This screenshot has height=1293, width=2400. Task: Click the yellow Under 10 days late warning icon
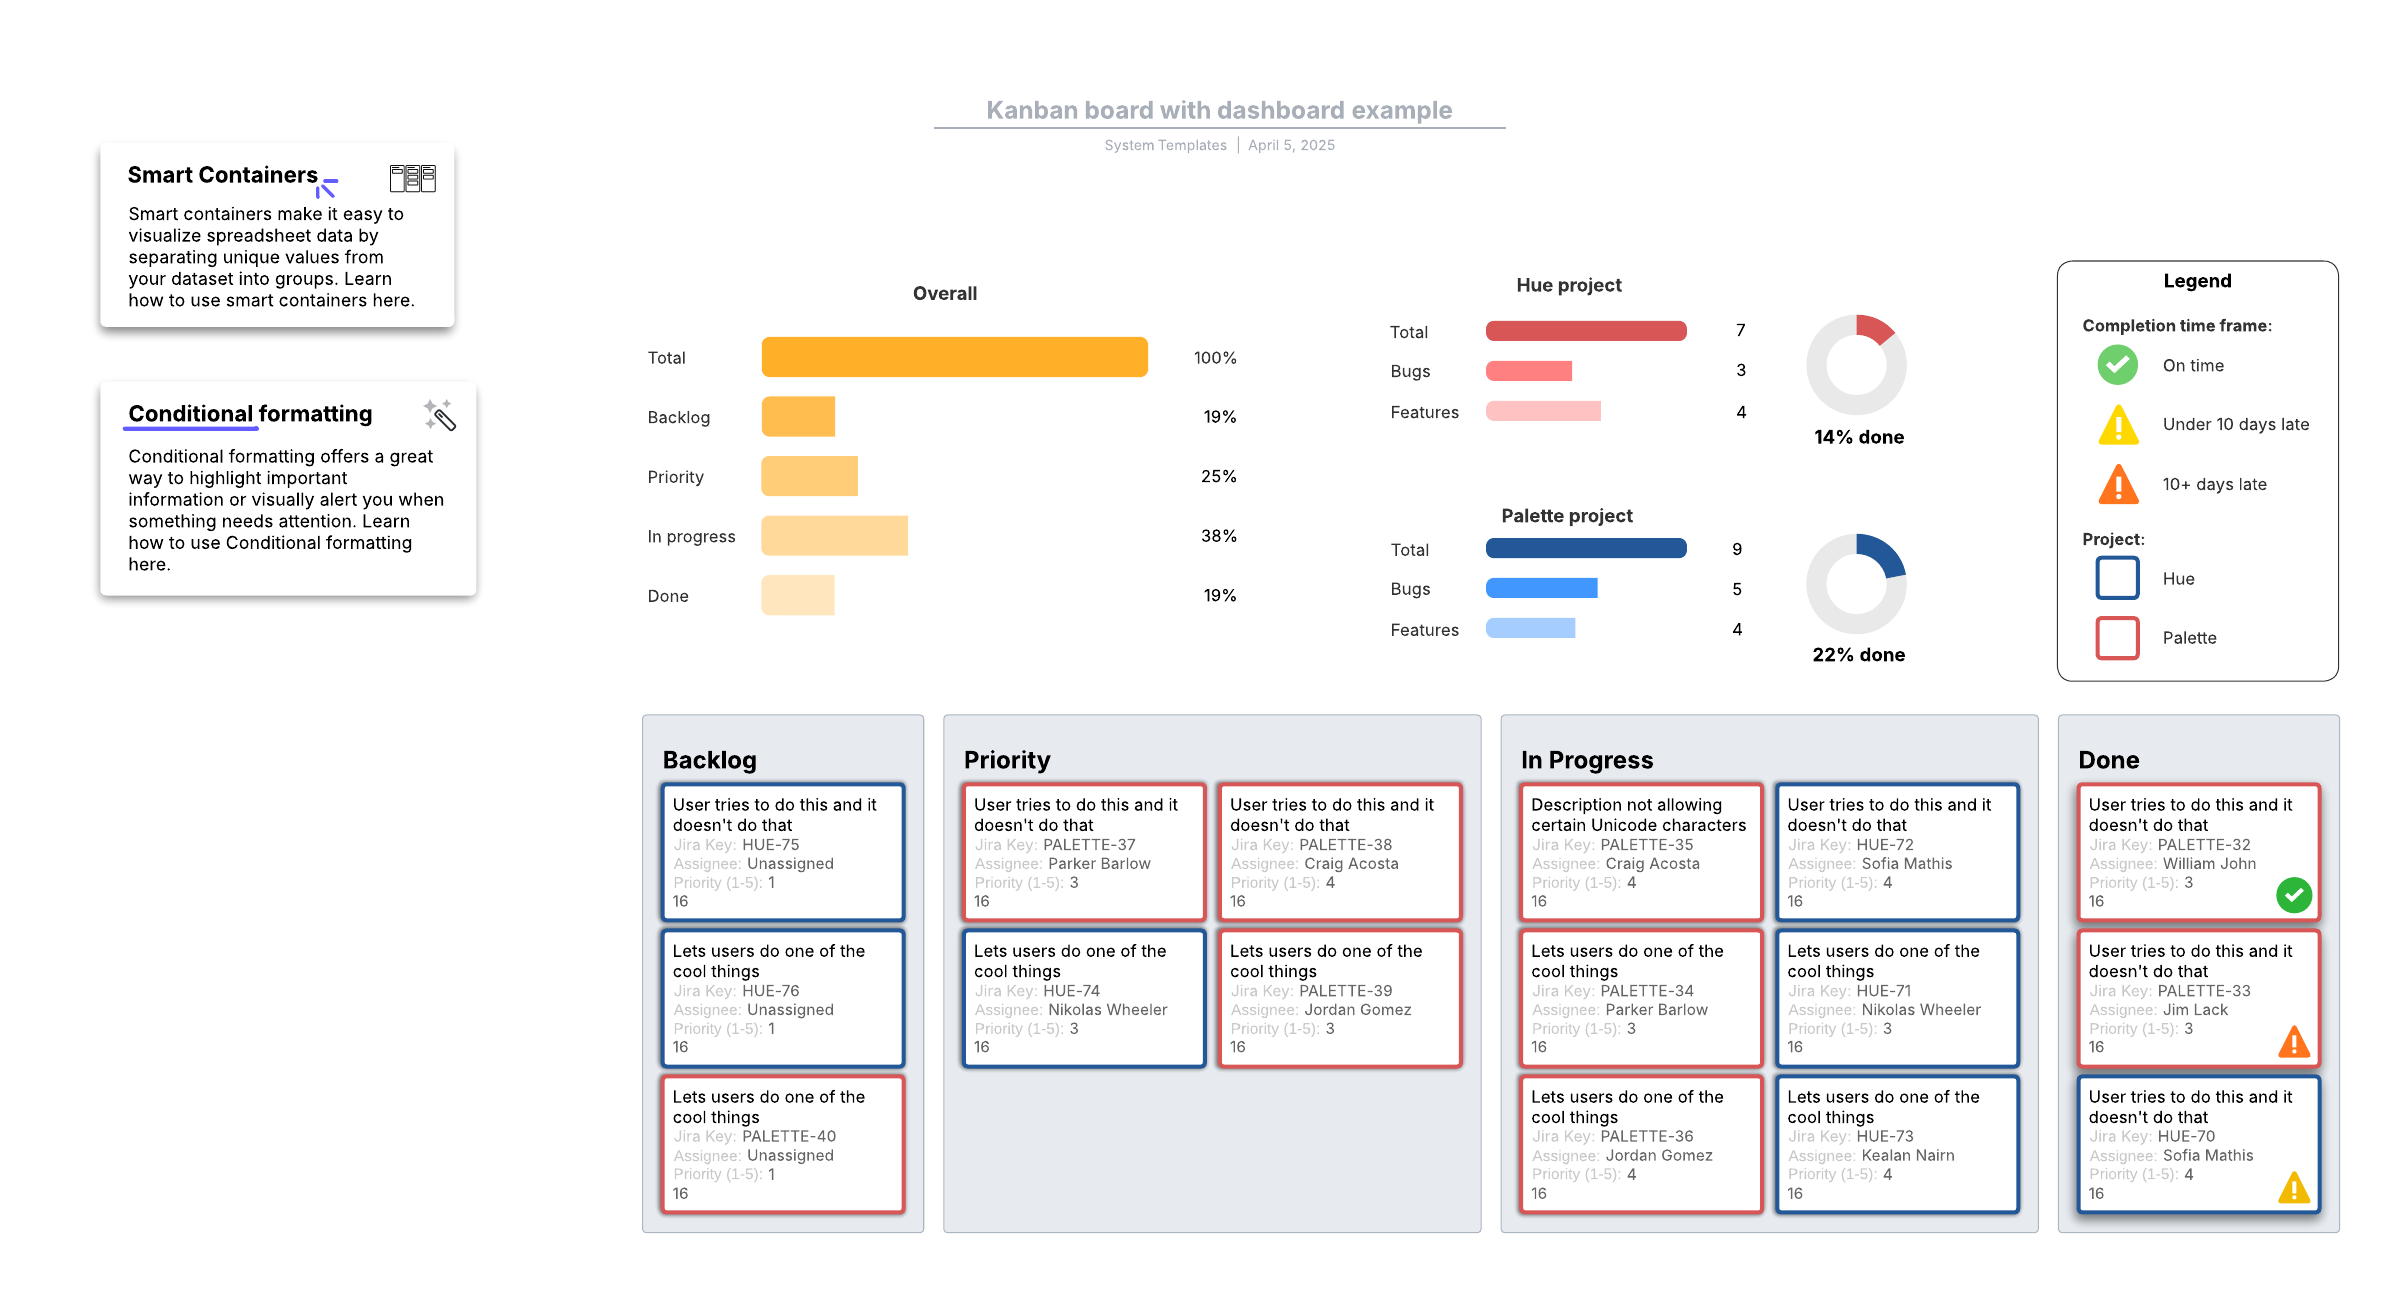2117,425
